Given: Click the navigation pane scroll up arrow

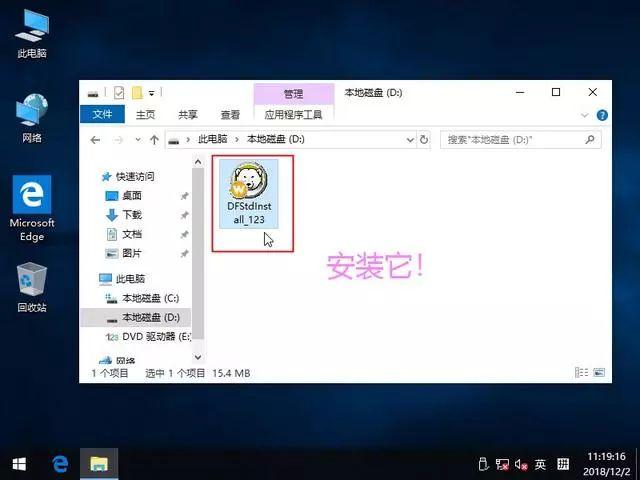Looking at the screenshot, I should (198, 162).
